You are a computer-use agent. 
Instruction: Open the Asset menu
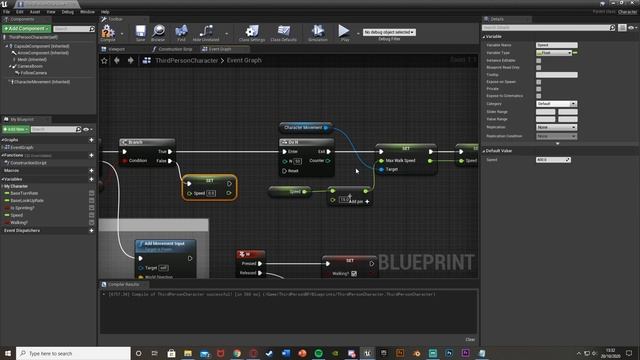point(35,12)
